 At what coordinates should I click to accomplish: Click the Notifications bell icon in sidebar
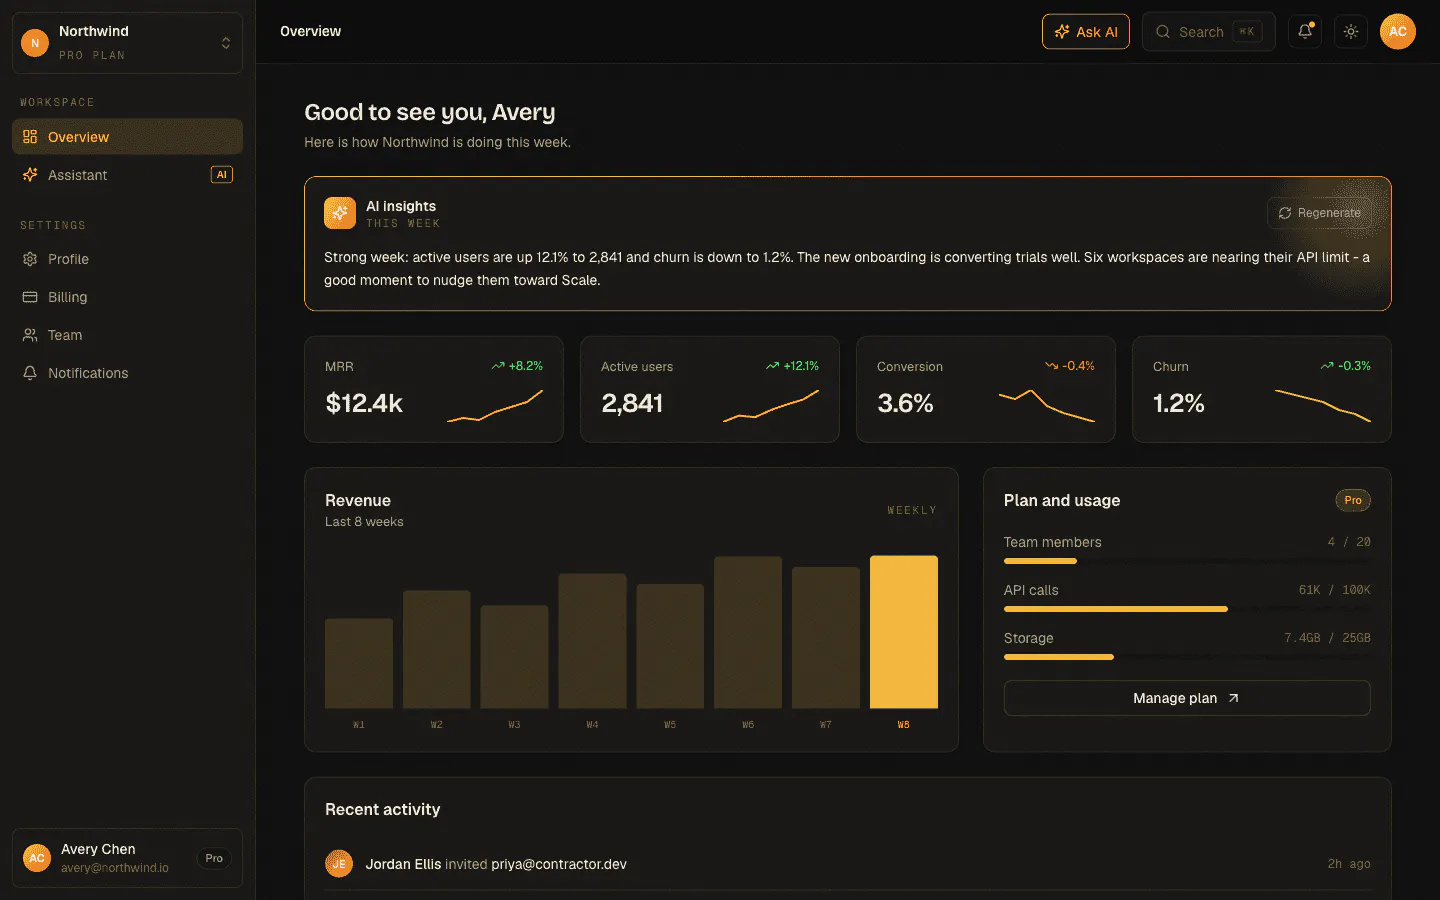(30, 373)
